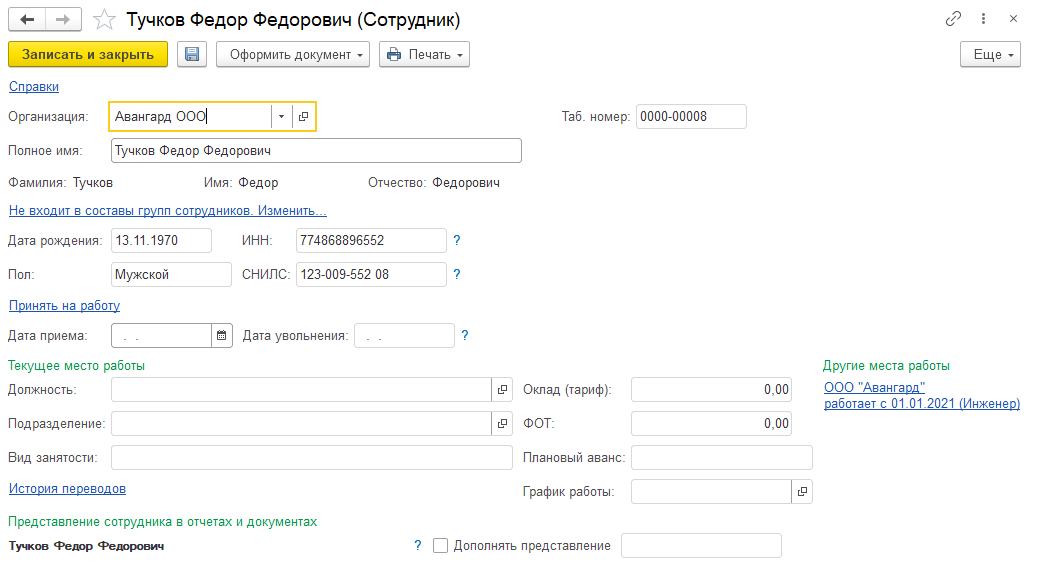
Task: Open the Оформить документ dropdown
Action: coord(293,54)
